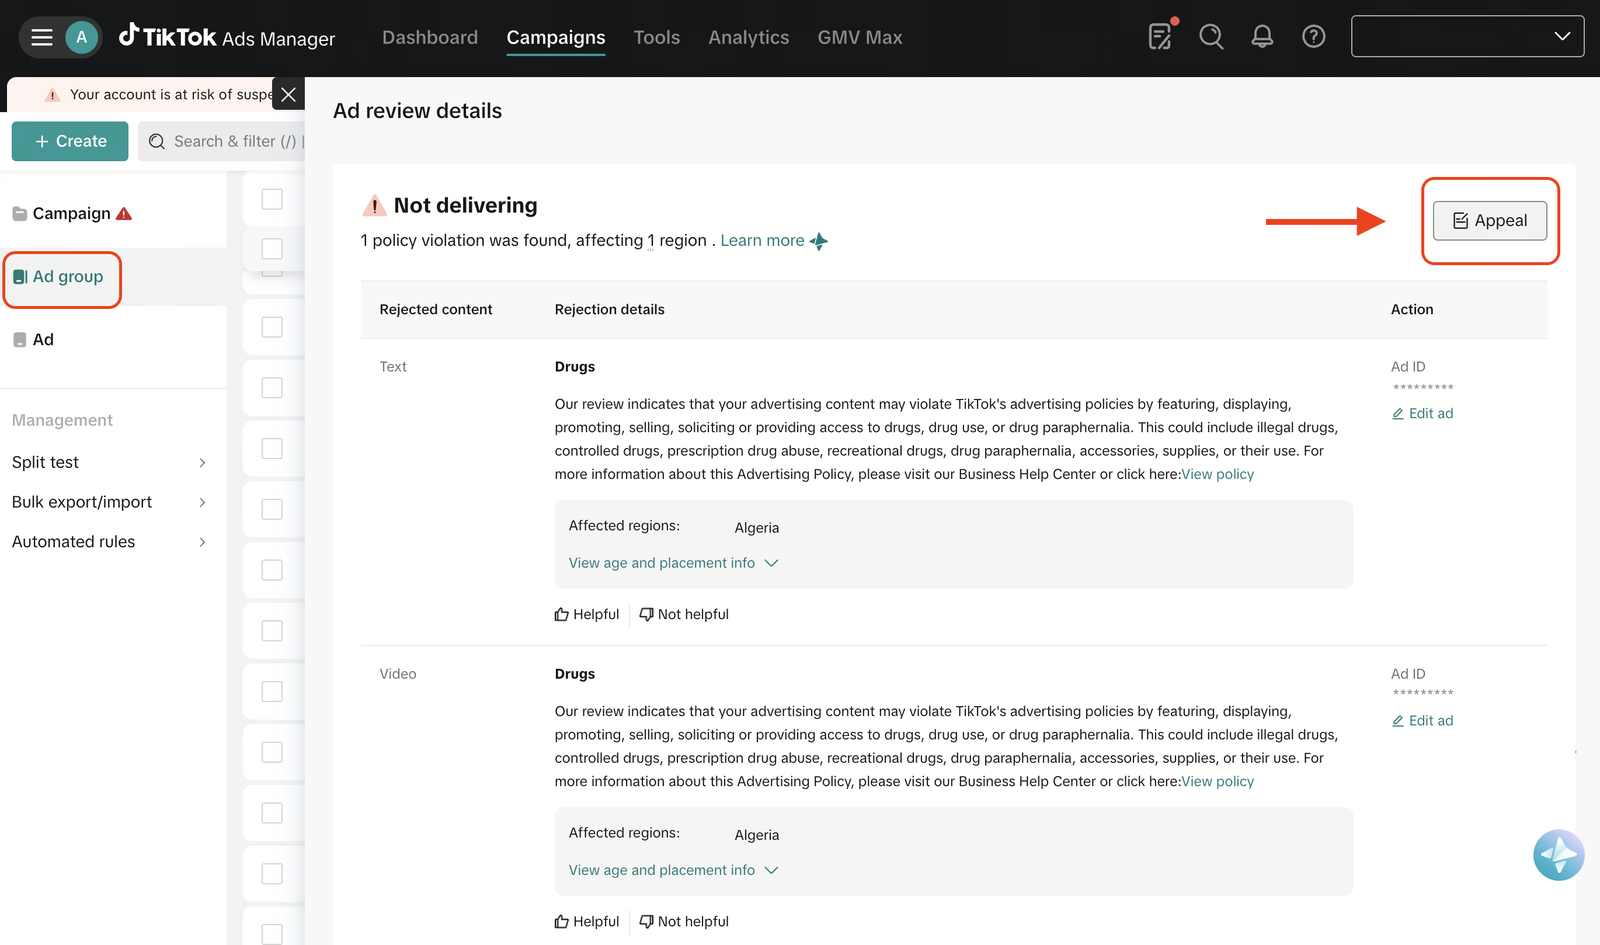Click the search magnifier icon in the top bar
The height and width of the screenshot is (945, 1600).
coord(1211,37)
